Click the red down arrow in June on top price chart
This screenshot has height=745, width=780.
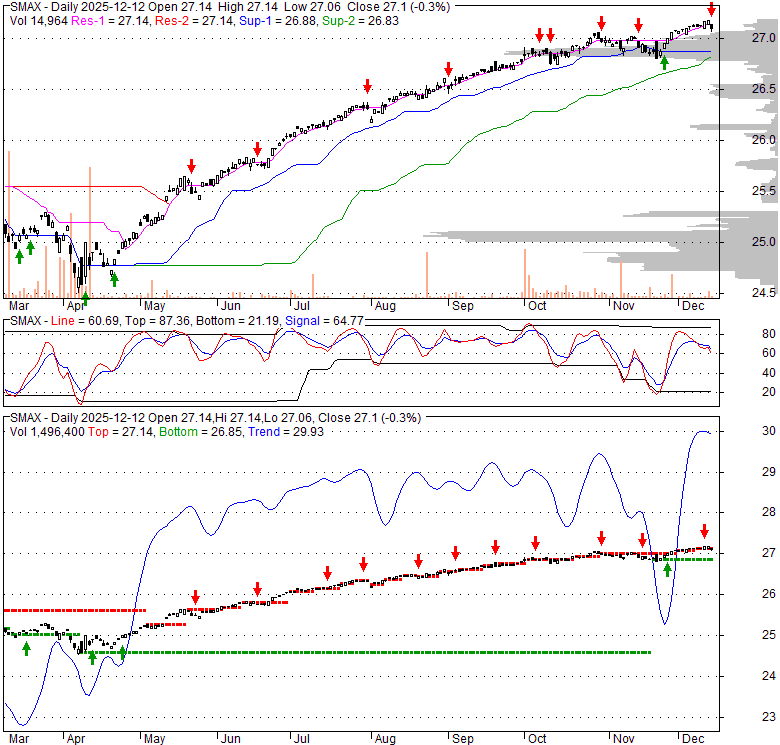[x=257, y=148]
